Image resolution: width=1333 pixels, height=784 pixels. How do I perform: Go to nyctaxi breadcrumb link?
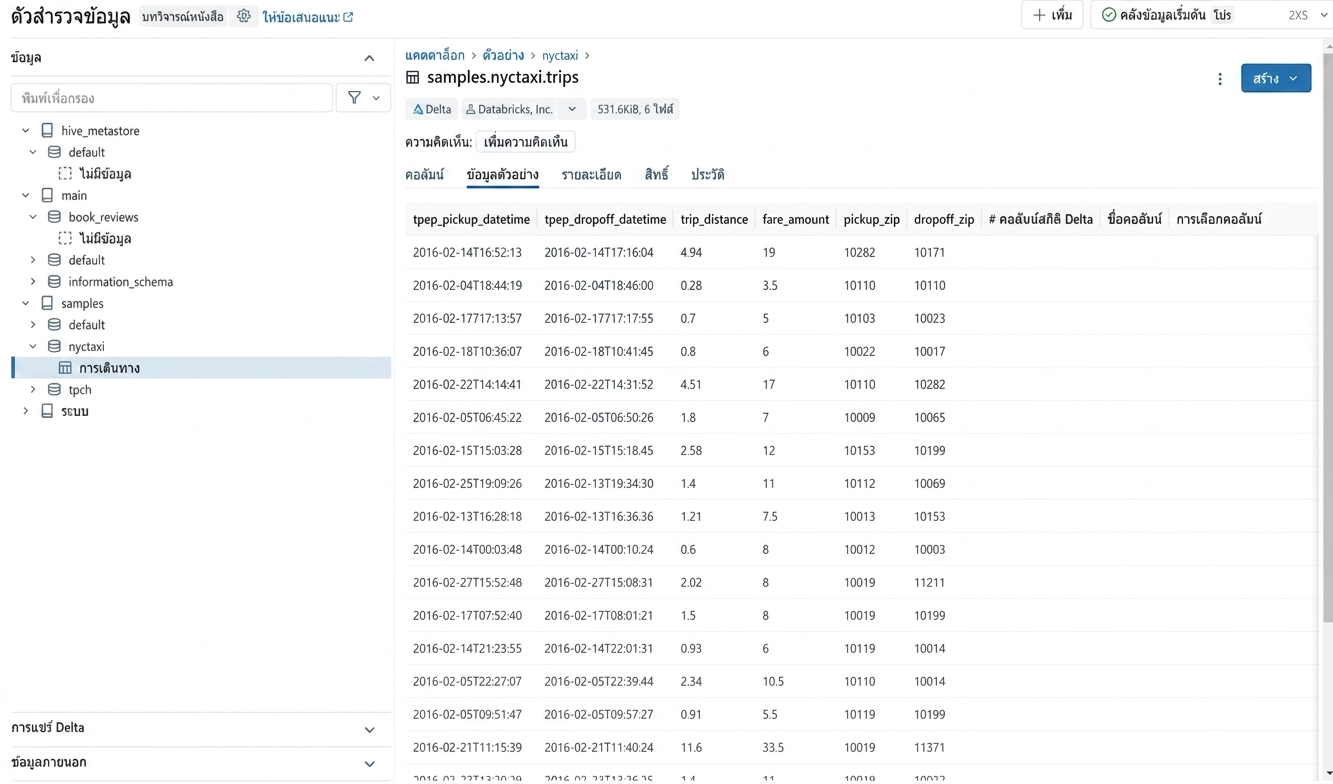coord(560,55)
